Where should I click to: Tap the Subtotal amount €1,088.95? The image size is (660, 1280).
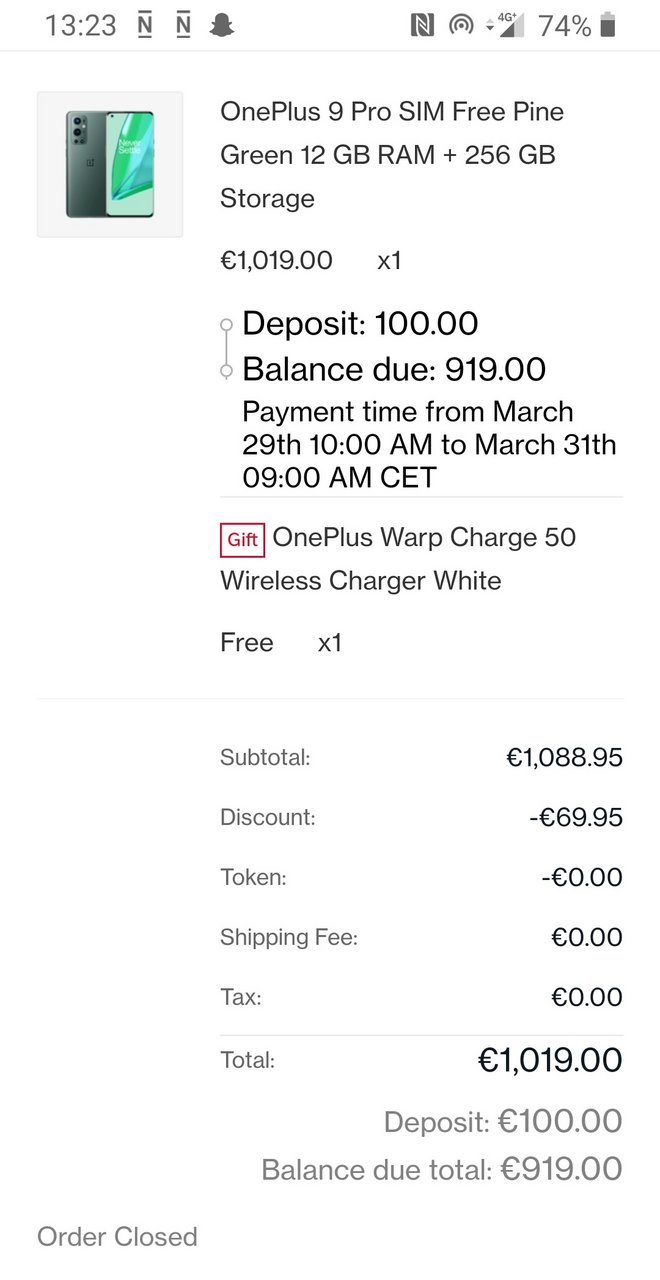pos(564,758)
